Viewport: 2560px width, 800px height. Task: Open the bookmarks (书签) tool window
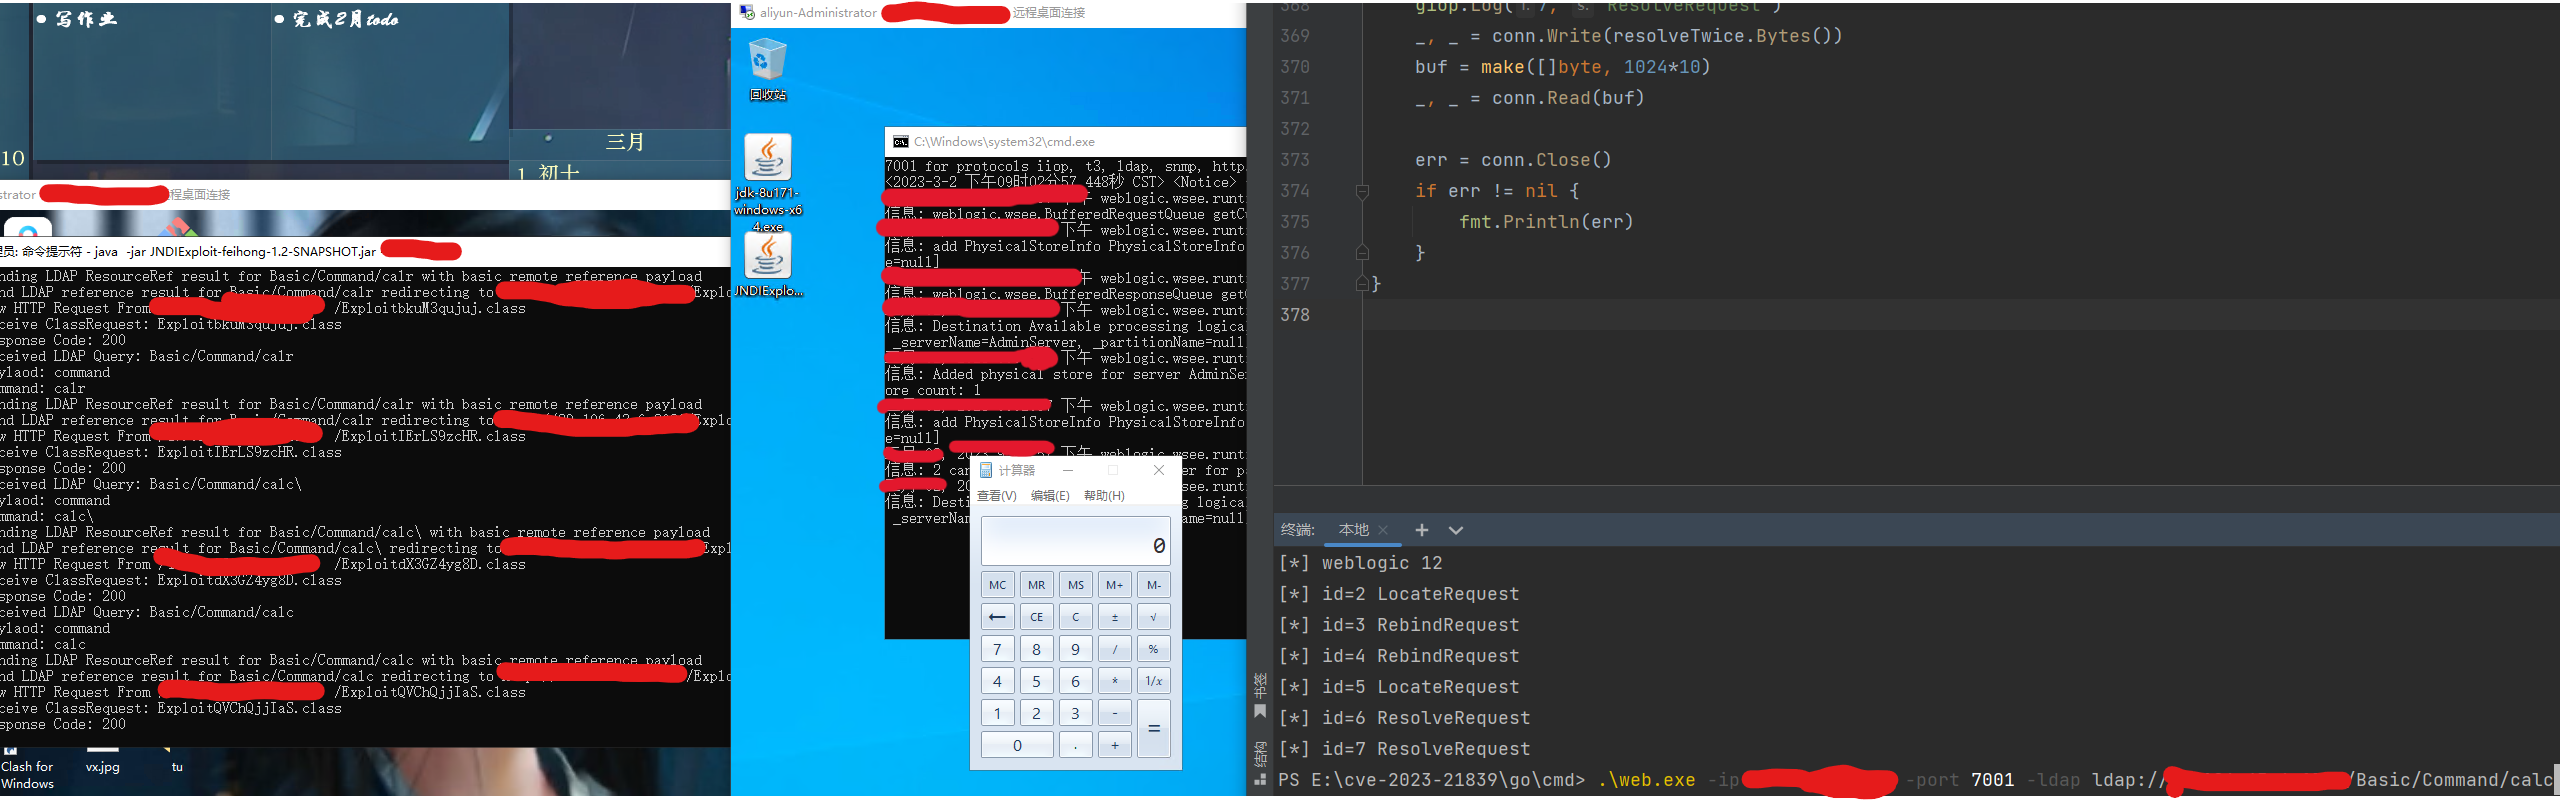pos(1260,695)
